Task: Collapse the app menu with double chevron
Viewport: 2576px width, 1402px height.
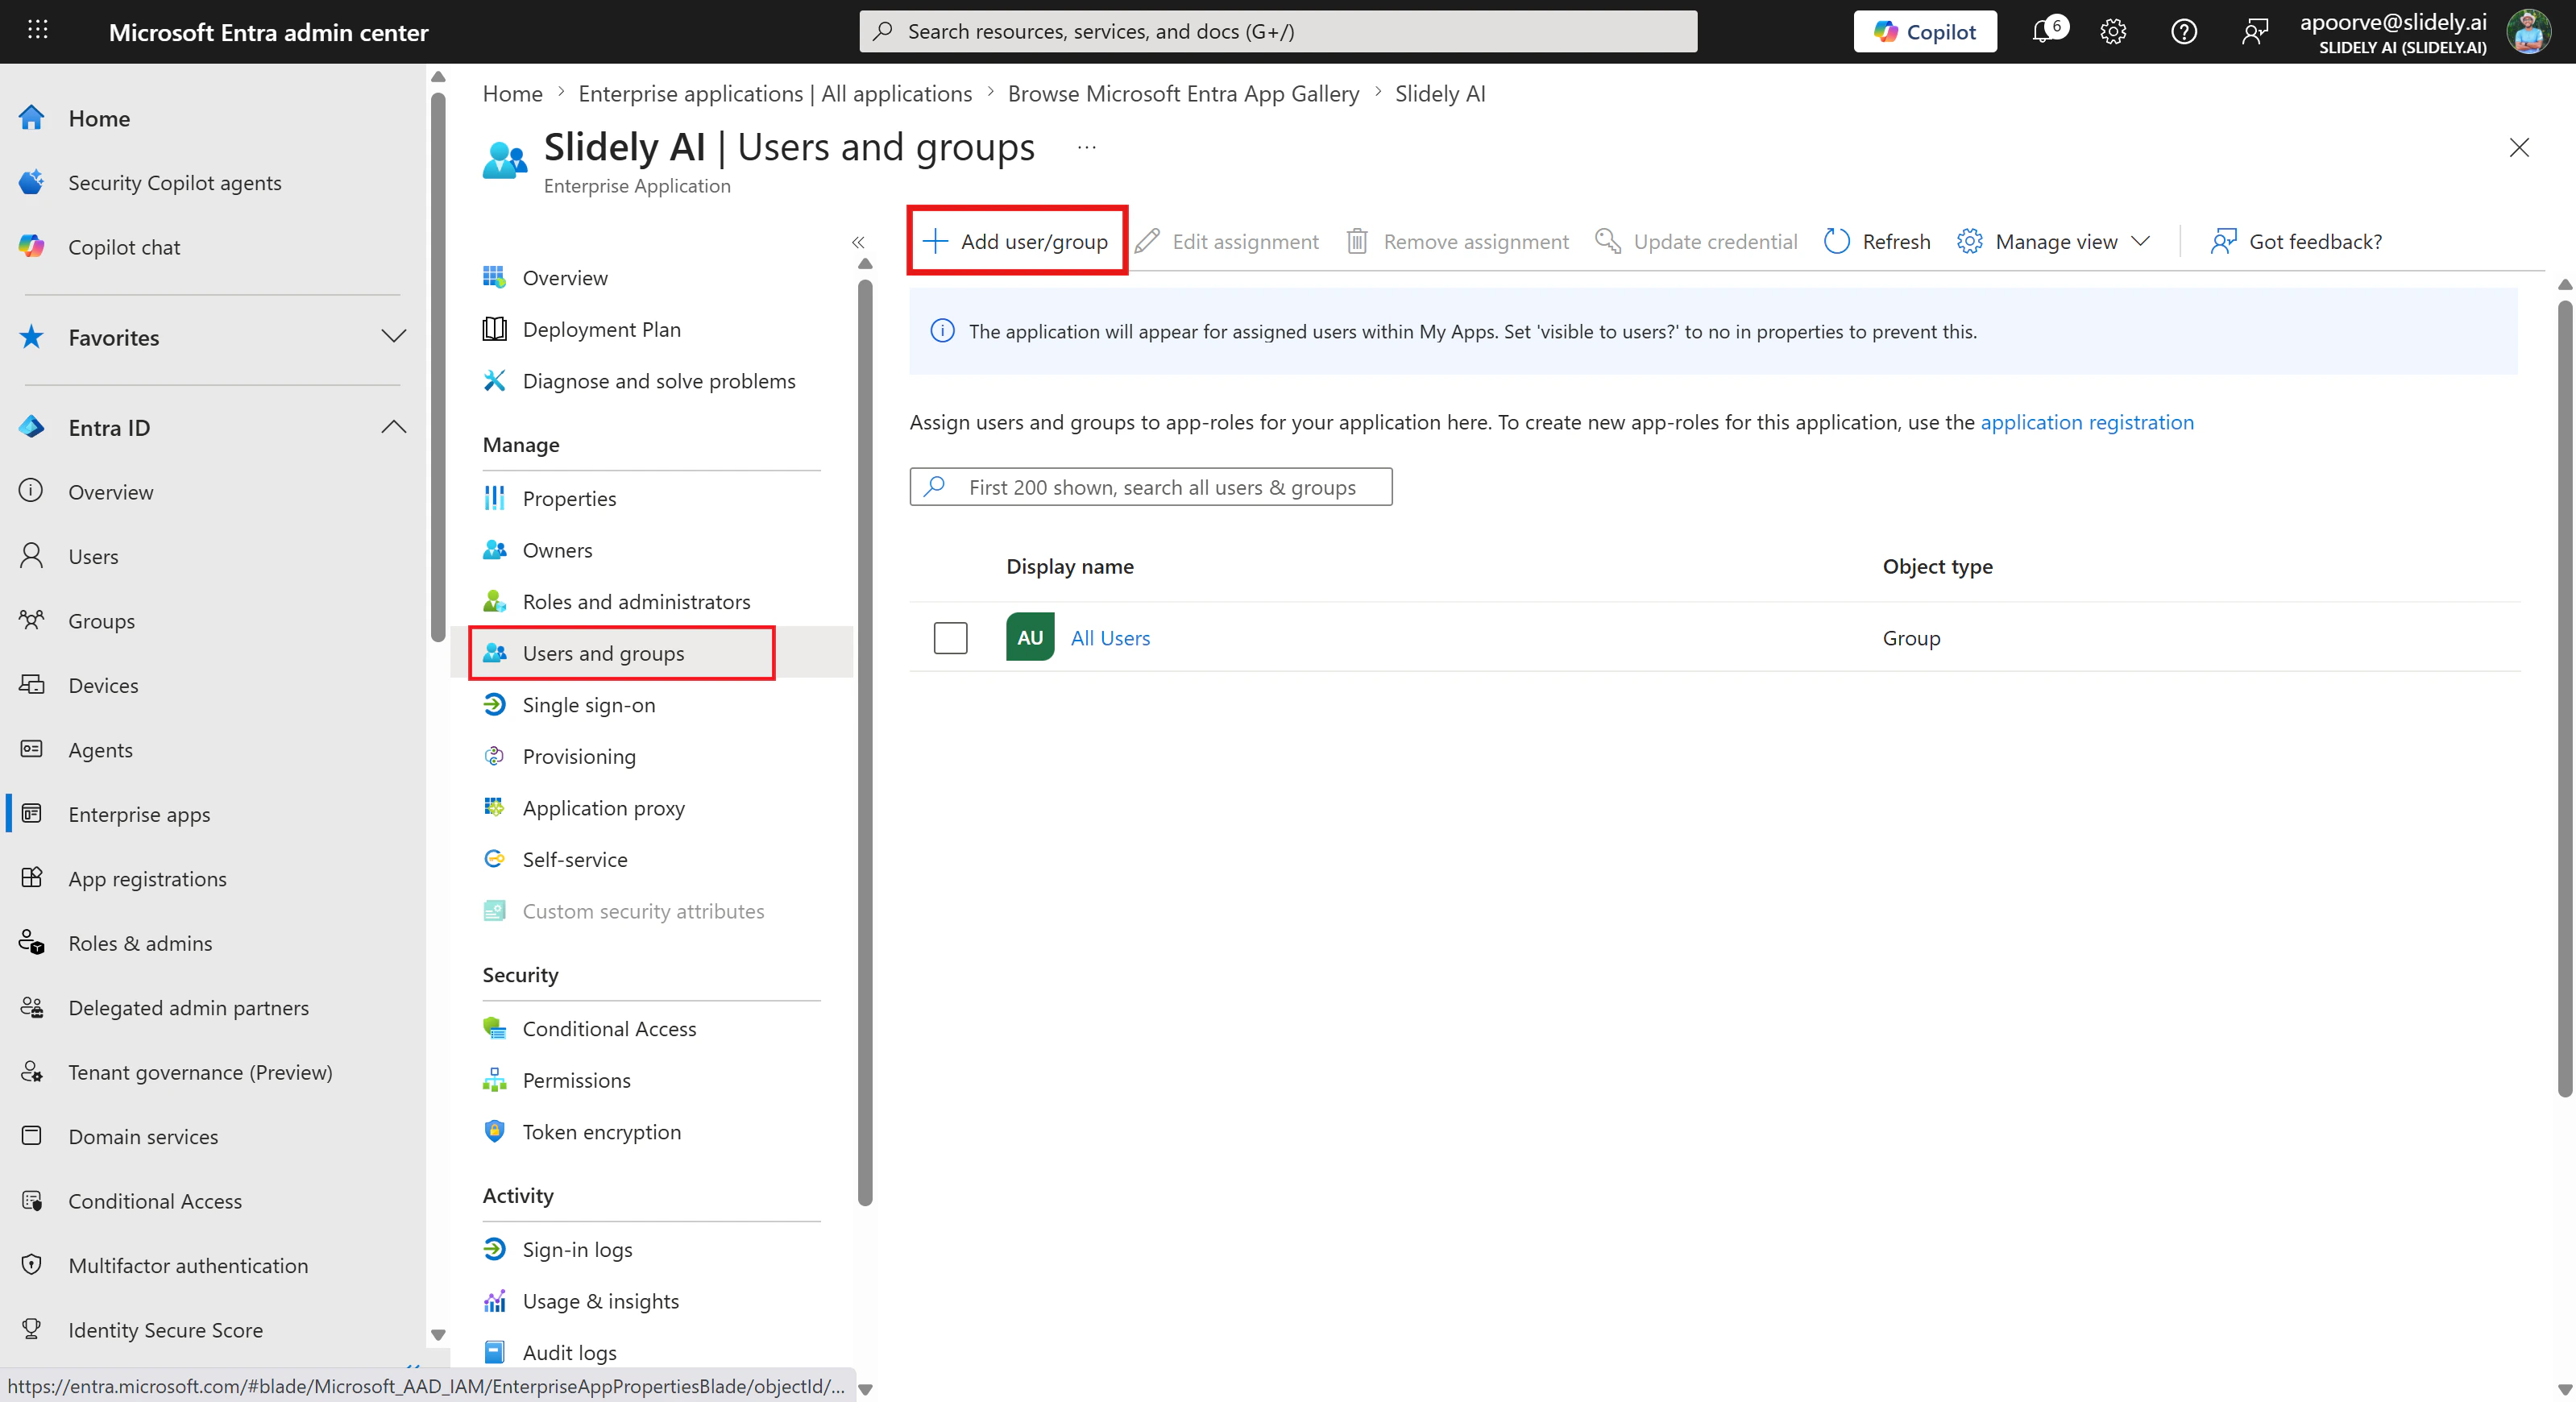Action: tap(858, 242)
